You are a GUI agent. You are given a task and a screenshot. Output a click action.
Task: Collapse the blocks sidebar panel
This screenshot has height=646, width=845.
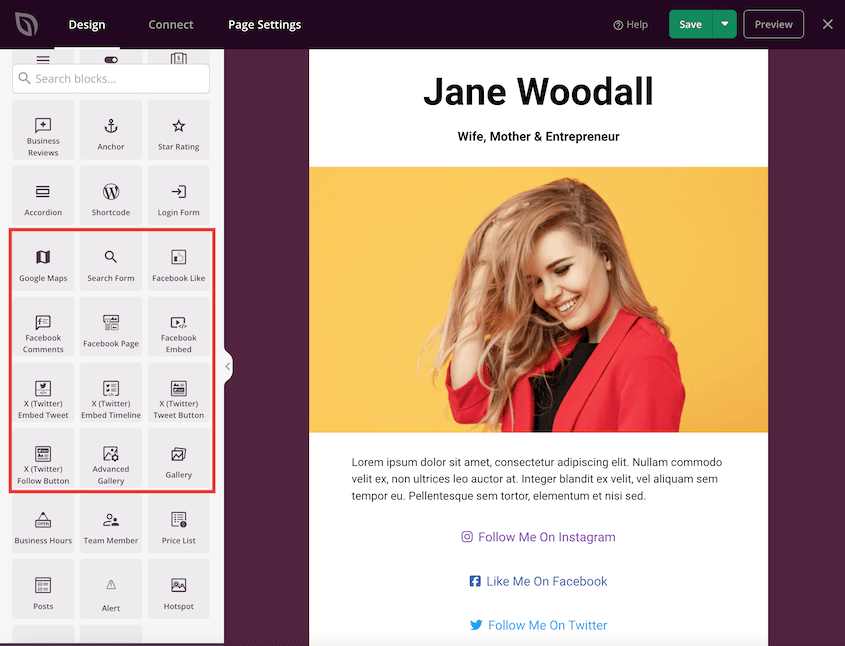pyautogui.click(x=226, y=366)
